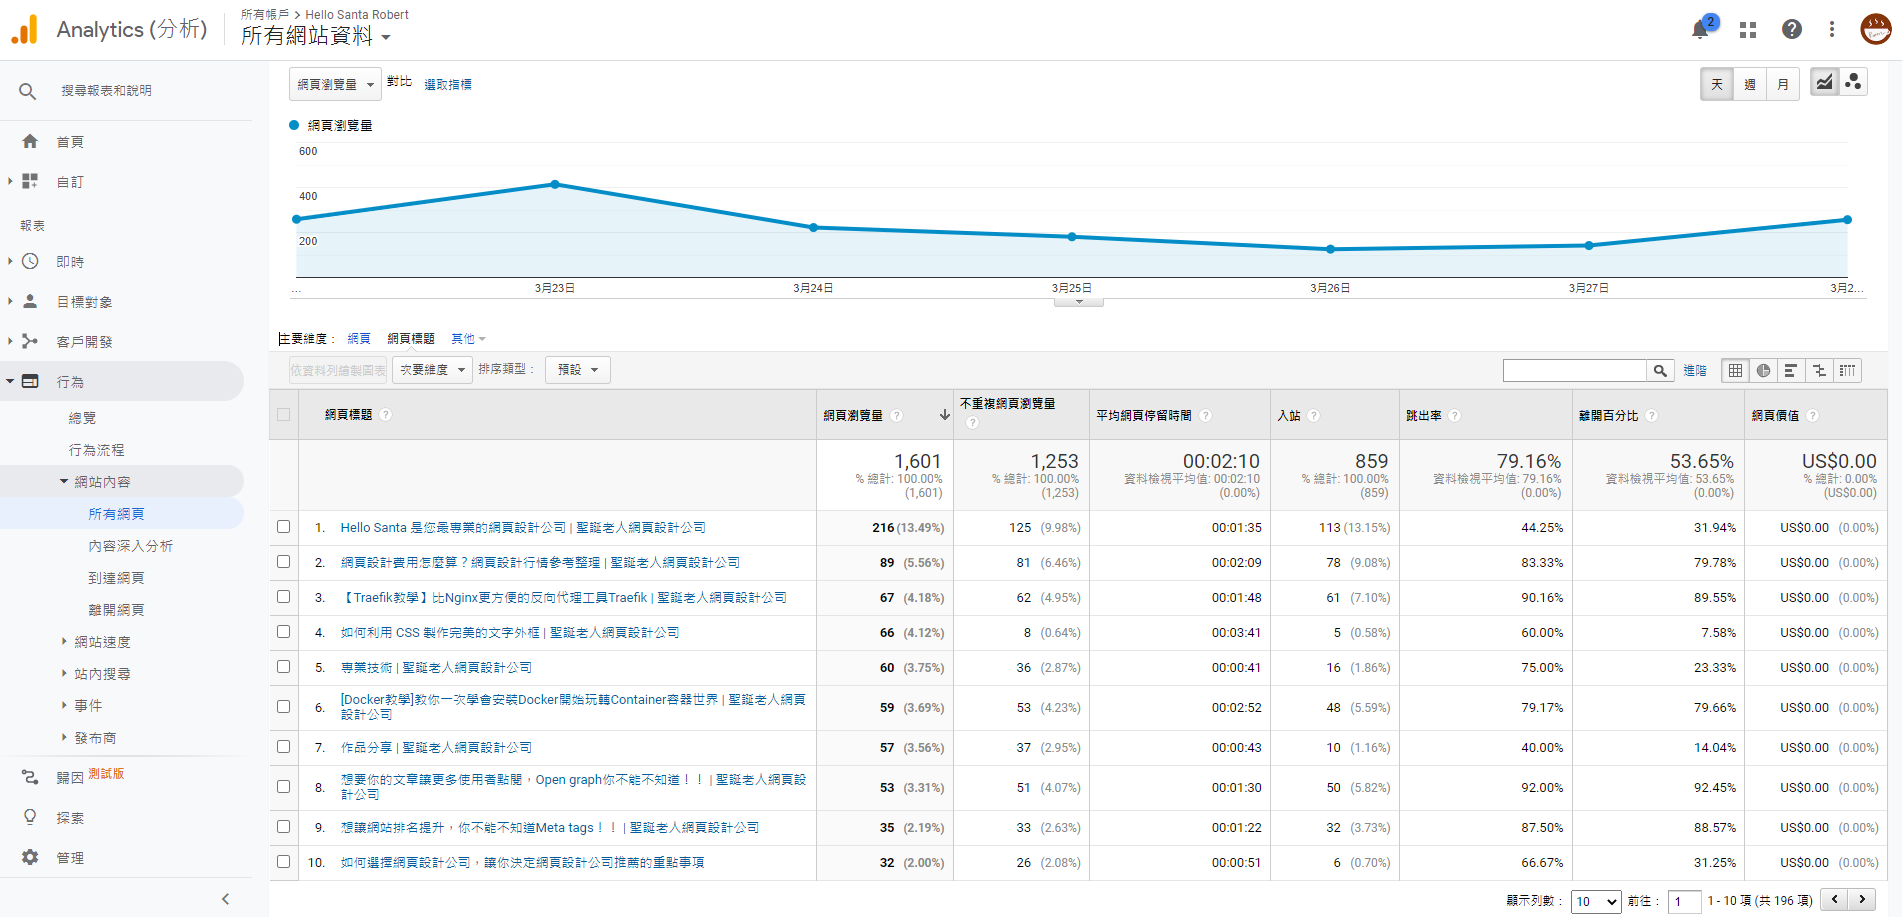This screenshot has height=917, width=1902.
Task: Open 總覽 under 行為
Action: (x=83, y=418)
